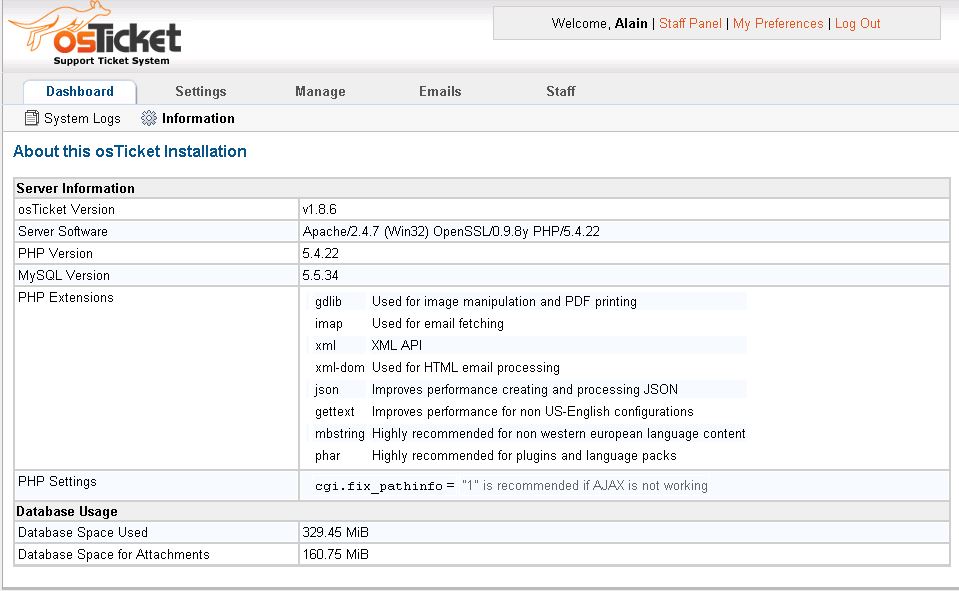Select the 160.75 MiB value
959x591 pixels.
(x=335, y=554)
